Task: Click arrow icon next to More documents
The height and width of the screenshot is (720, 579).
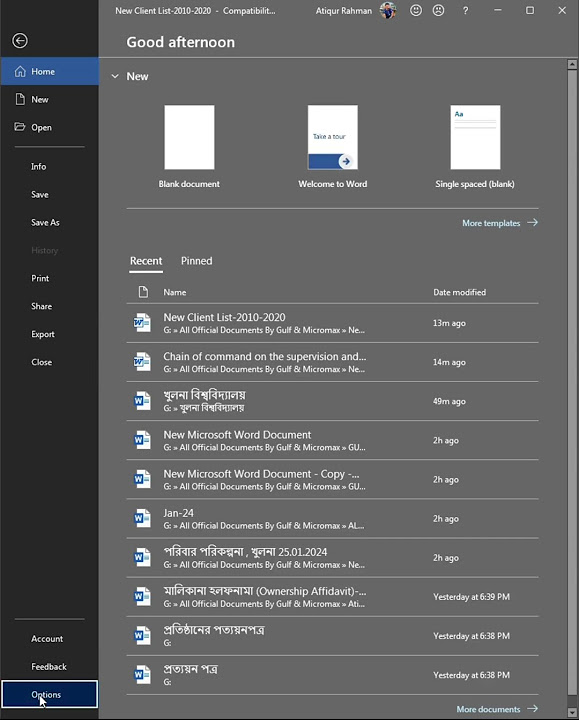Action: [x=533, y=709]
